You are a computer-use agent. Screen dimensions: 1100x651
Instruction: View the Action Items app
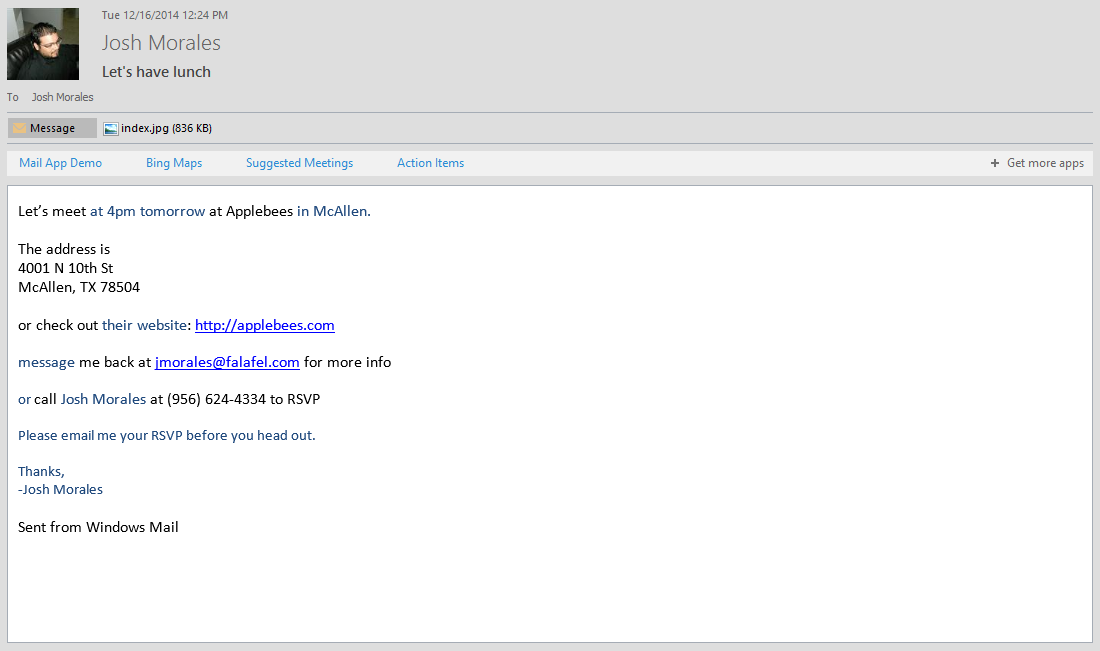point(430,162)
